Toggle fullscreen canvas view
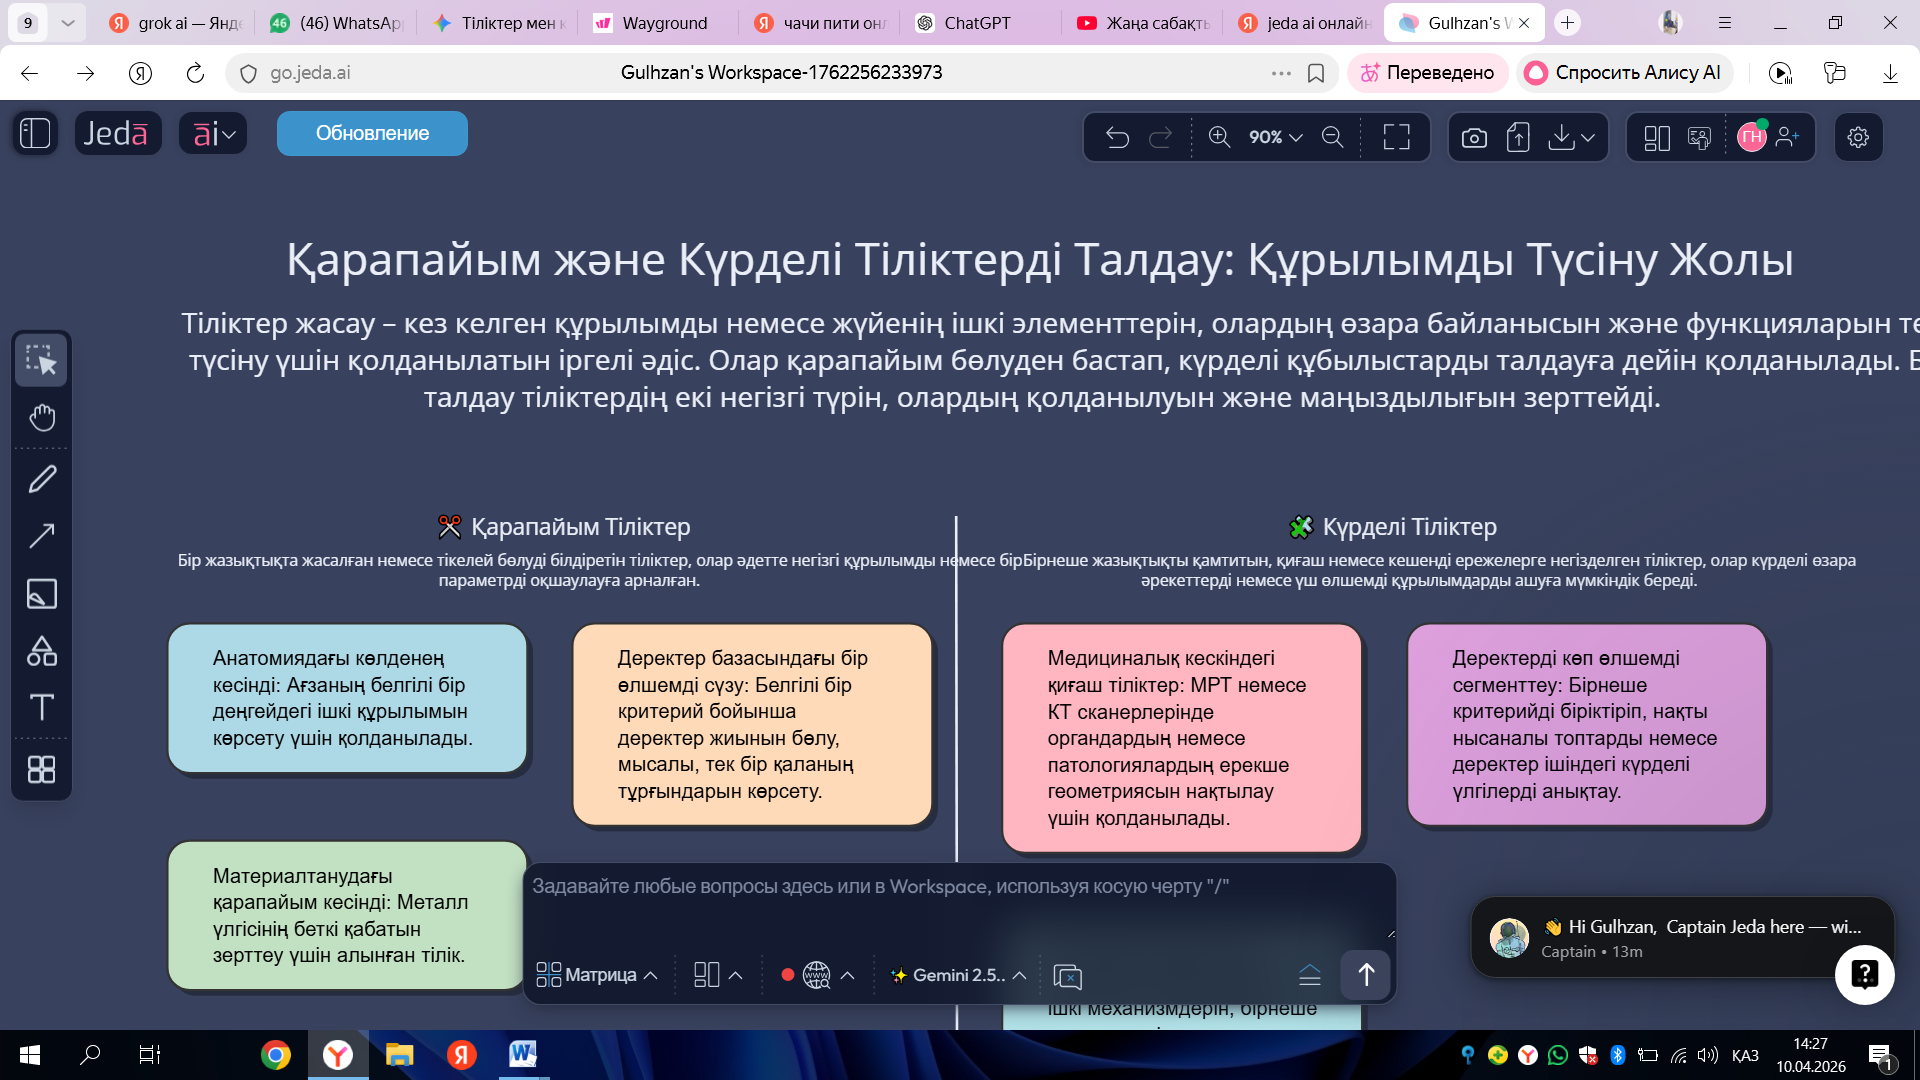The width and height of the screenshot is (1920, 1080). pos(1396,137)
